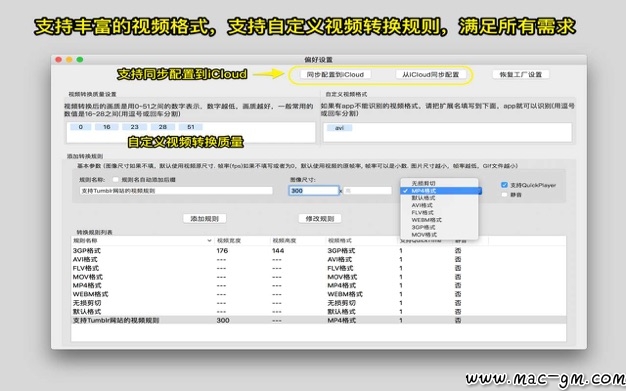
Task: Select the quality token 0
Action: pyautogui.click(x=81, y=127)
